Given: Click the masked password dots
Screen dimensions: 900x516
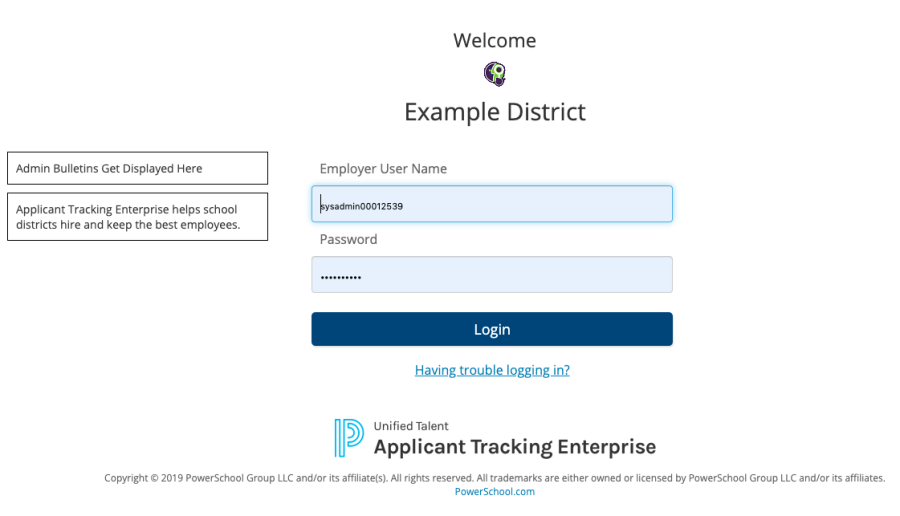Looking at the screenshot, I should click(x=341, y=277).
